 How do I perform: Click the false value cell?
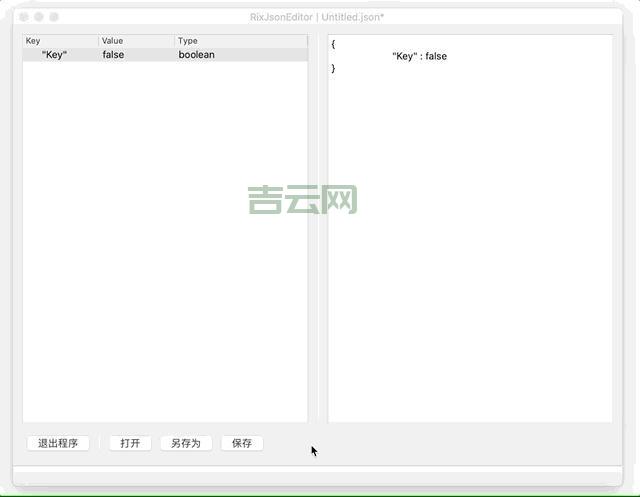[114, 55]
